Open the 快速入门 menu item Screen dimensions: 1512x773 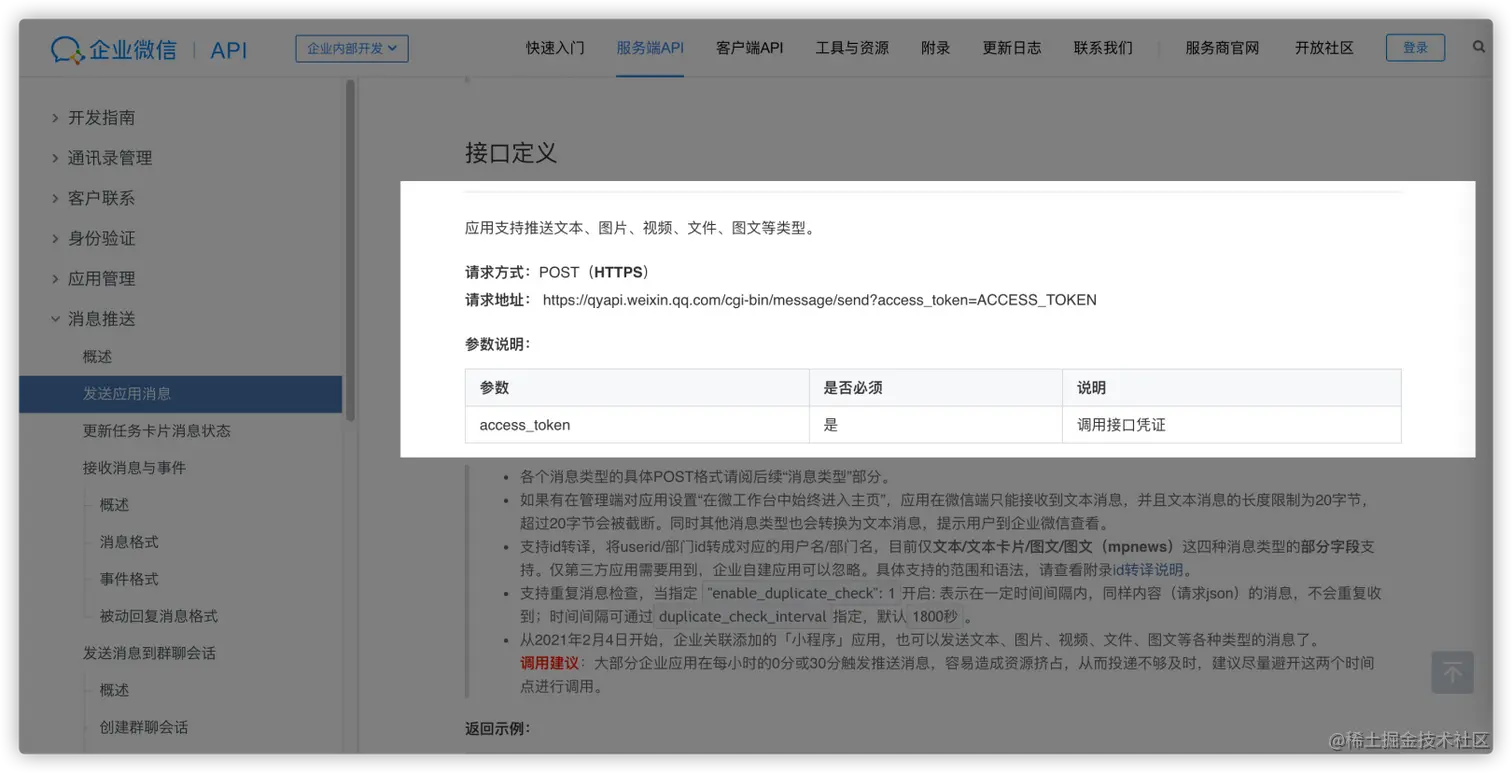555,47
